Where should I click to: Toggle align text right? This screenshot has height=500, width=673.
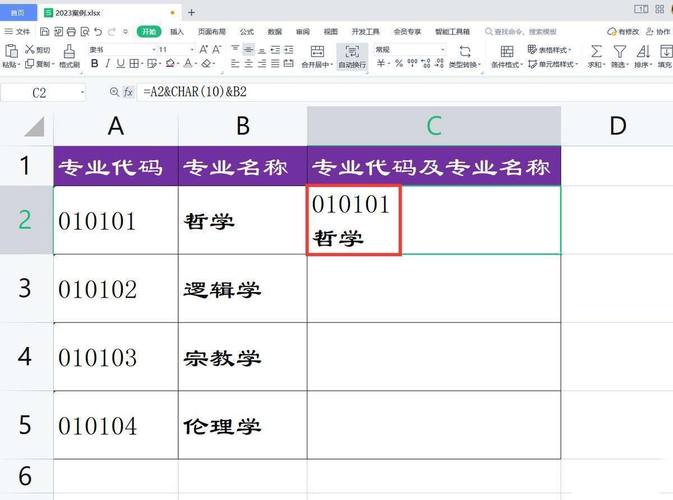tap(262, 64)
